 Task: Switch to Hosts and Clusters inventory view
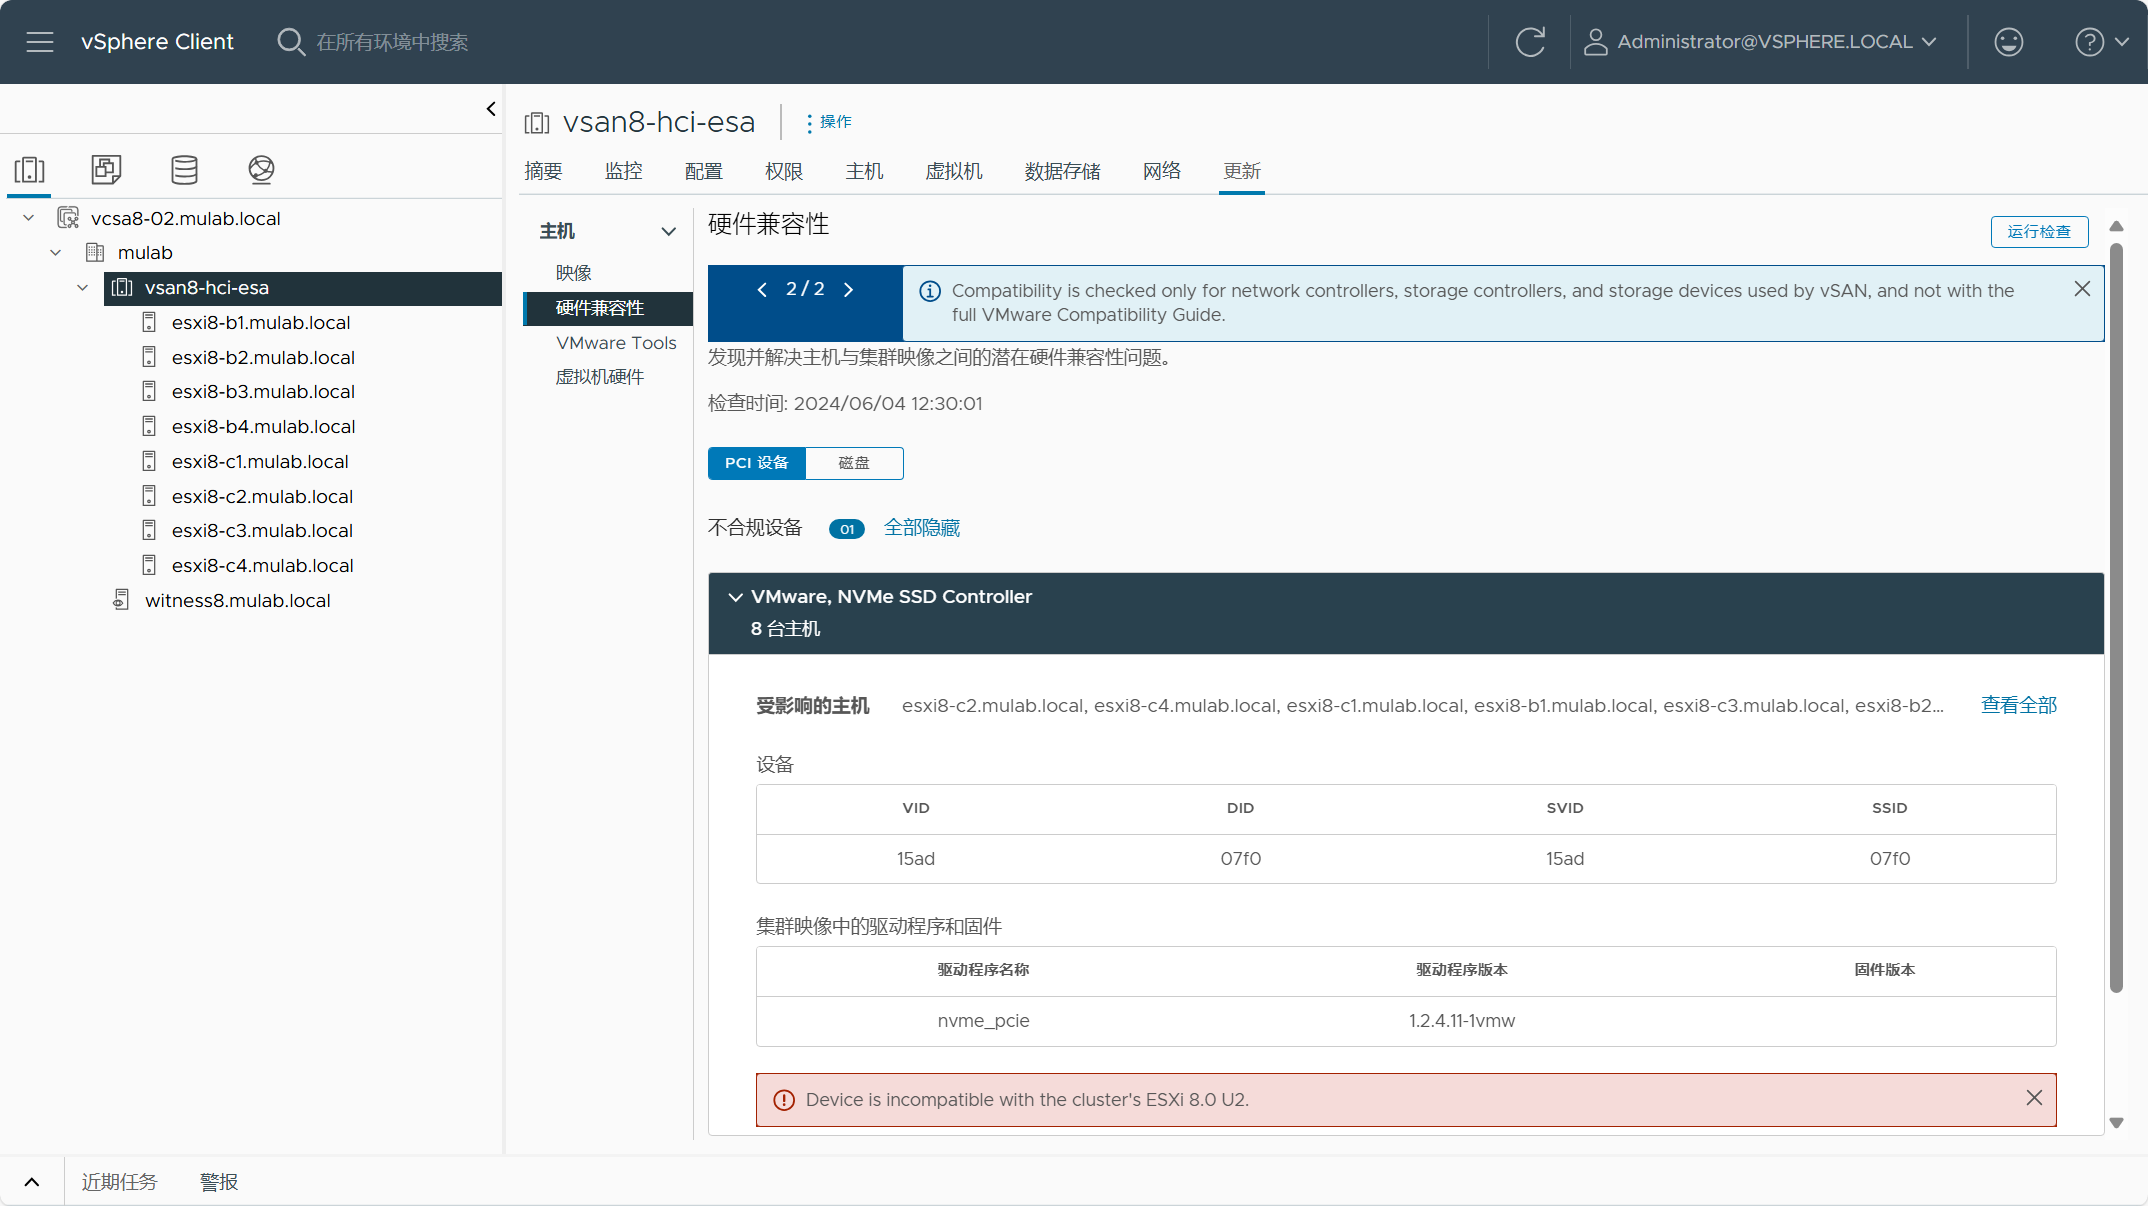[x=30, y=169]
